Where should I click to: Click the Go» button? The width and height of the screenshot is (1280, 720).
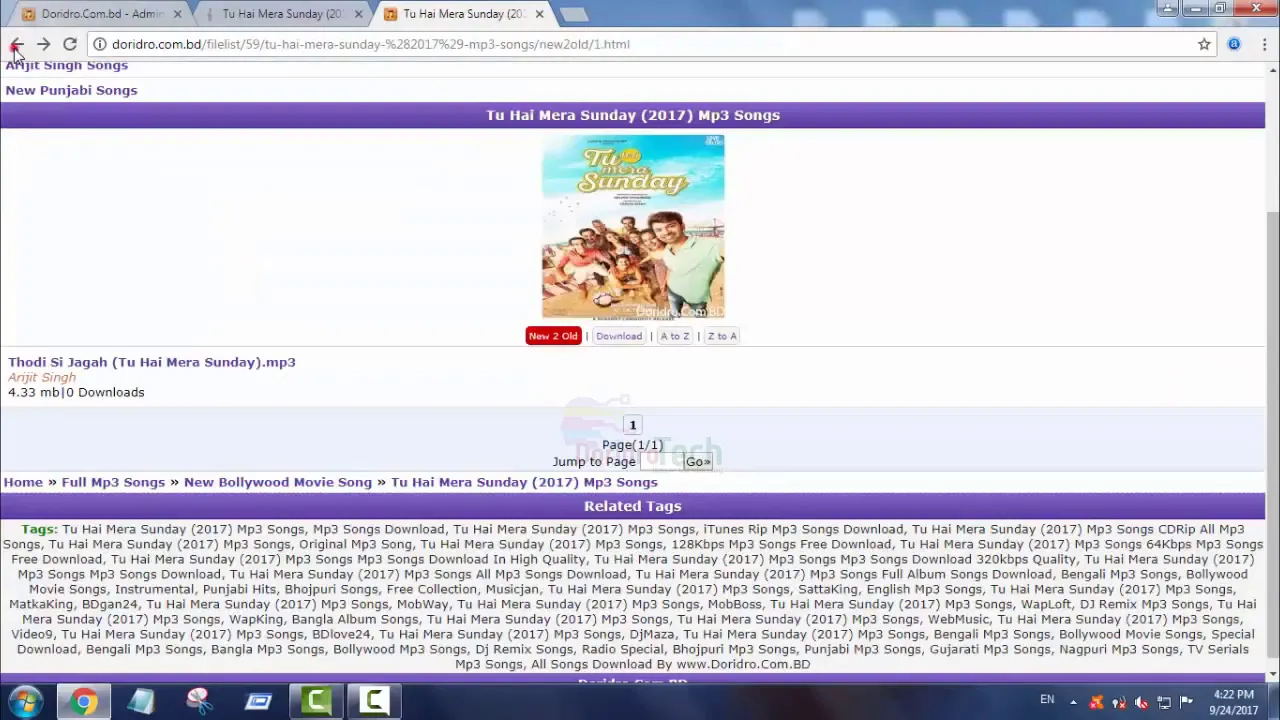pos(698,462)
